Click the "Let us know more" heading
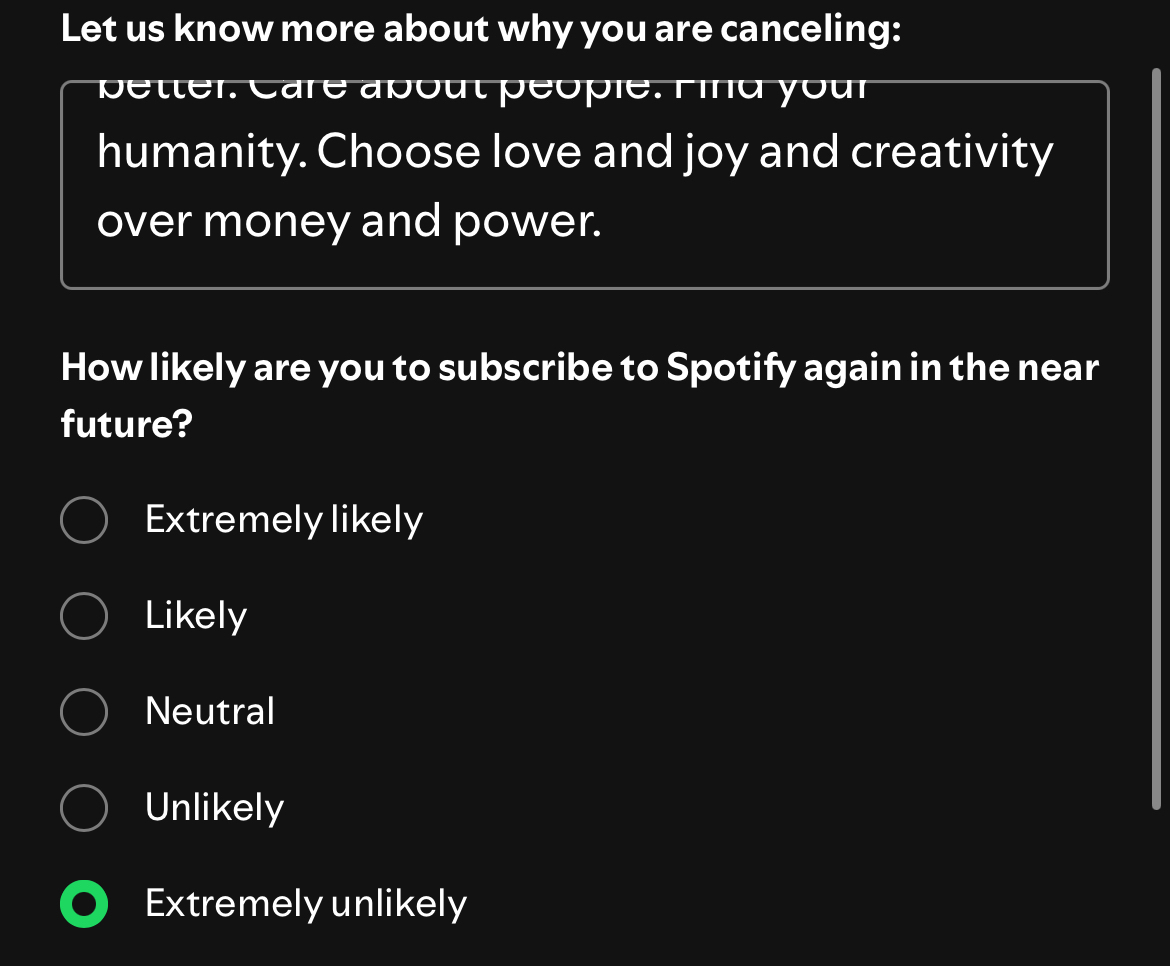The height and width of the screenshot is (966, 1170). tap(480, 29)
